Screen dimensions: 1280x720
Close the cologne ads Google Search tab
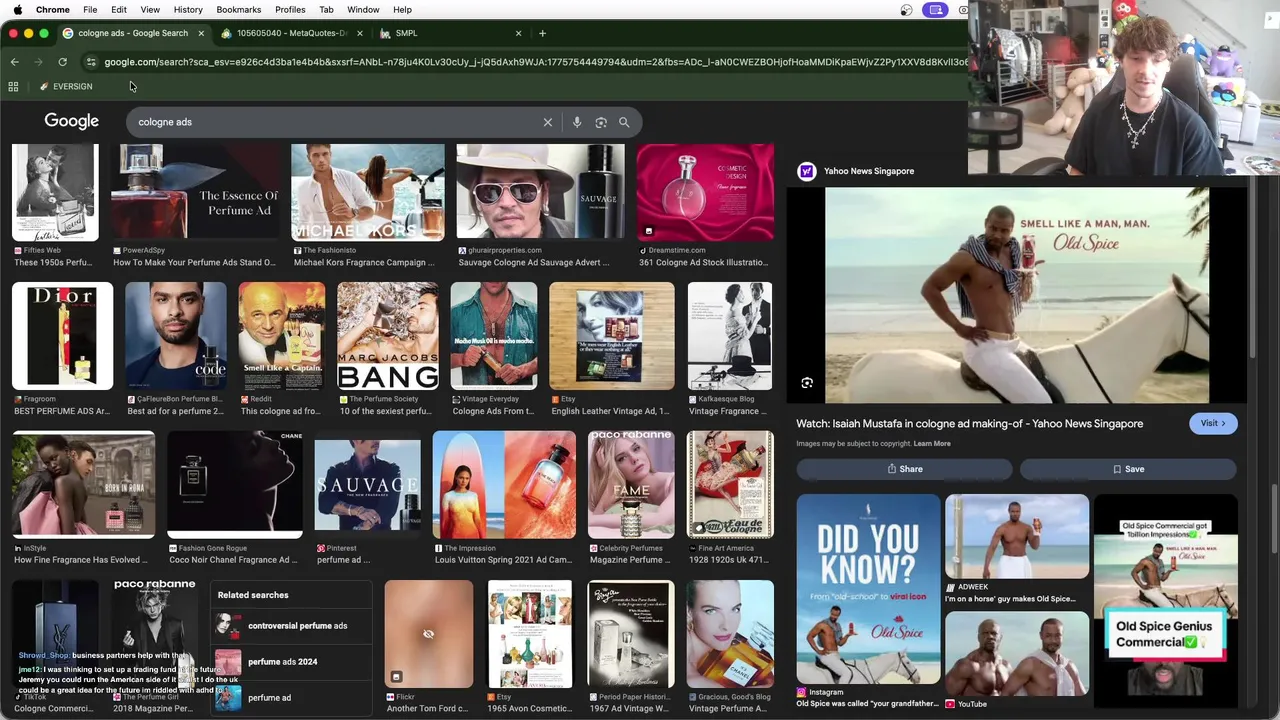click(x=201, y=33)
